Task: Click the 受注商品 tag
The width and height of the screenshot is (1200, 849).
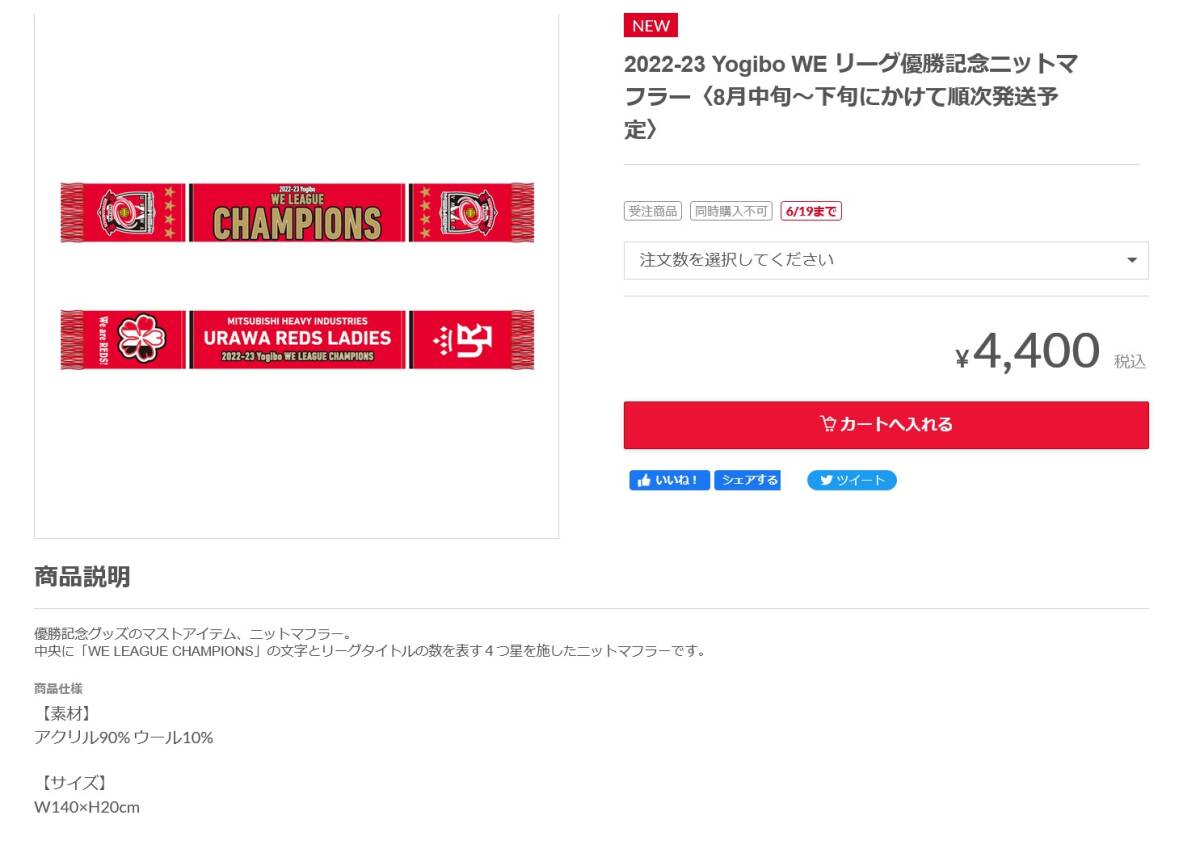Action: click(653, 211)
